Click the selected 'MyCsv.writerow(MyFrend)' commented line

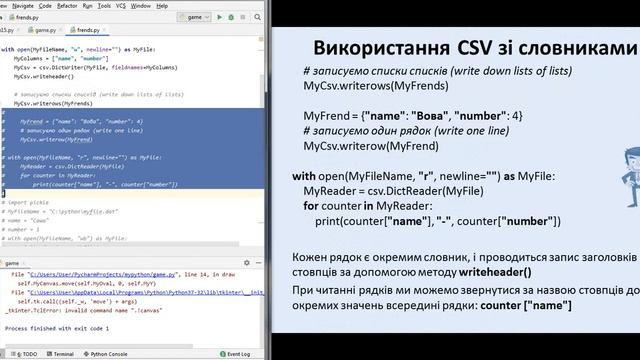point(56,139)
